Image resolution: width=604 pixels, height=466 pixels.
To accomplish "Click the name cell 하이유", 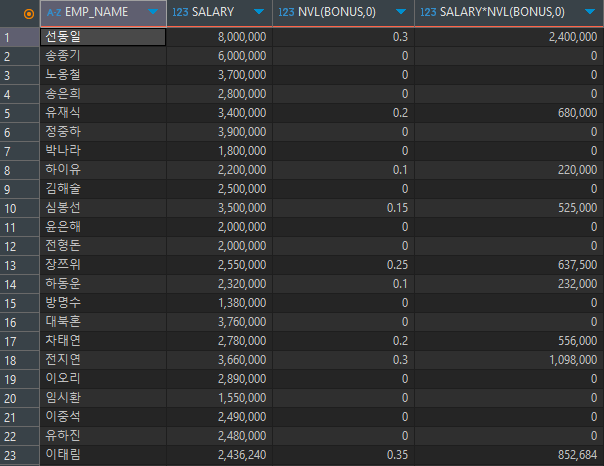I will point(103,170).
